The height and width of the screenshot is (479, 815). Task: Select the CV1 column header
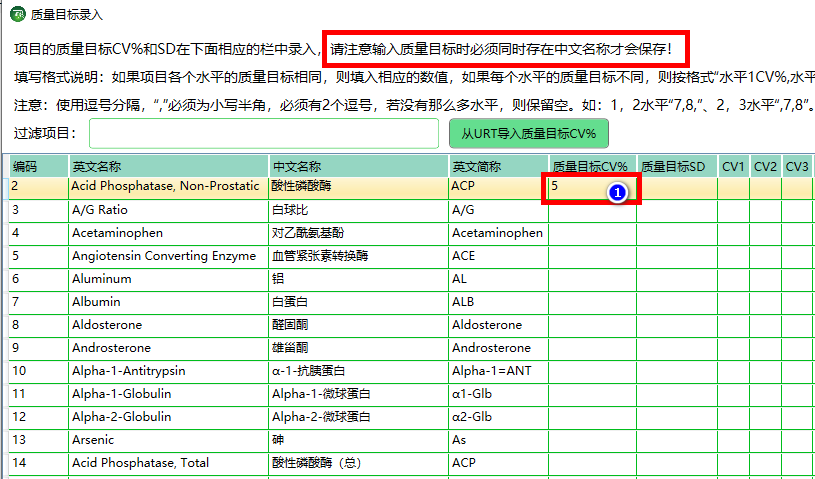click(733, 166)
